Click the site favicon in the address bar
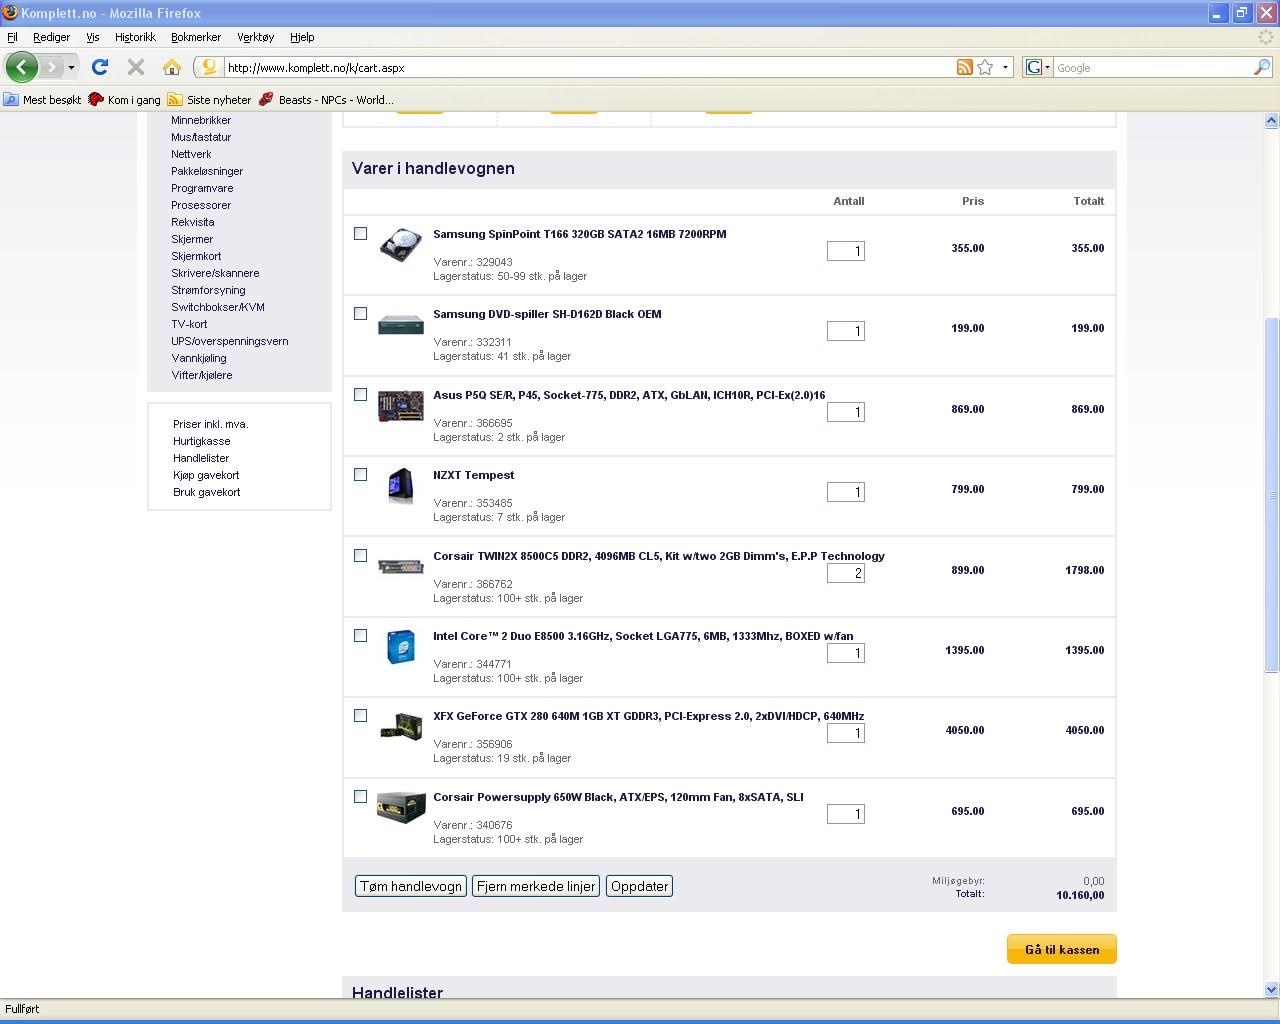This screenshot has width=1280, height=1024. [209, 67]
